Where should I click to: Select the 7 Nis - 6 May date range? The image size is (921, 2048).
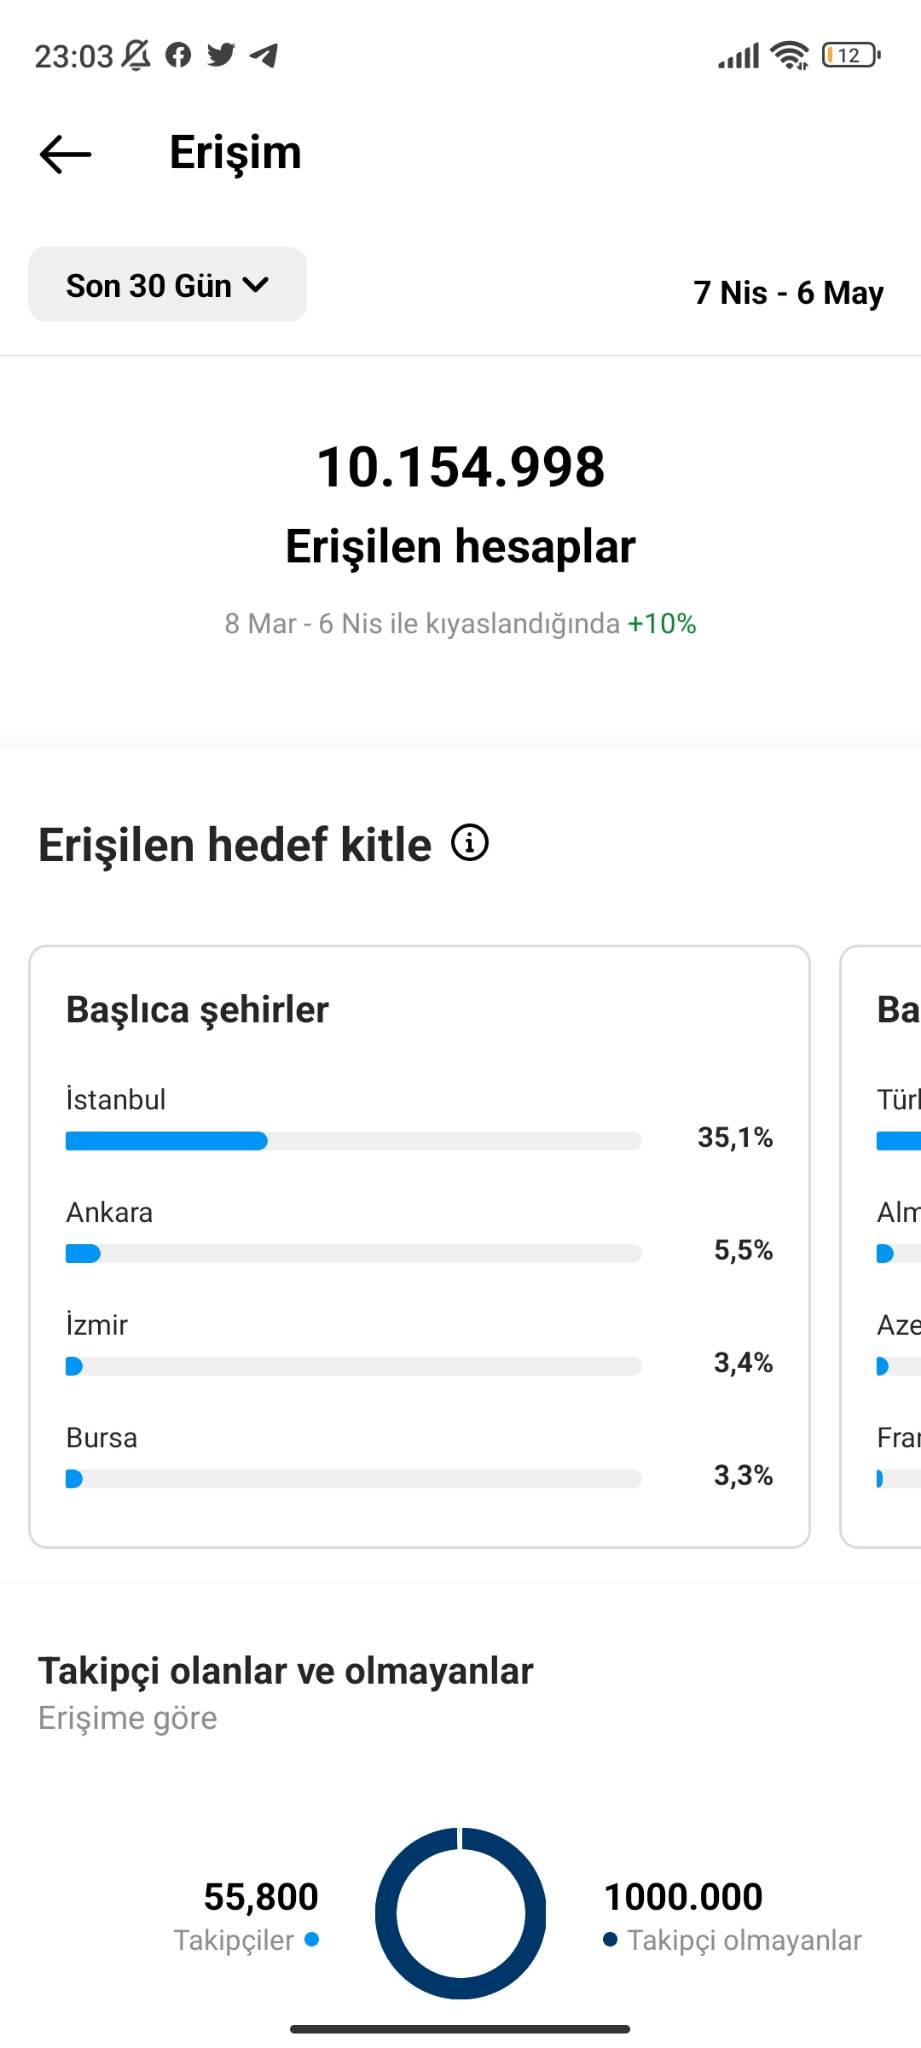click(x=788, y=293)
